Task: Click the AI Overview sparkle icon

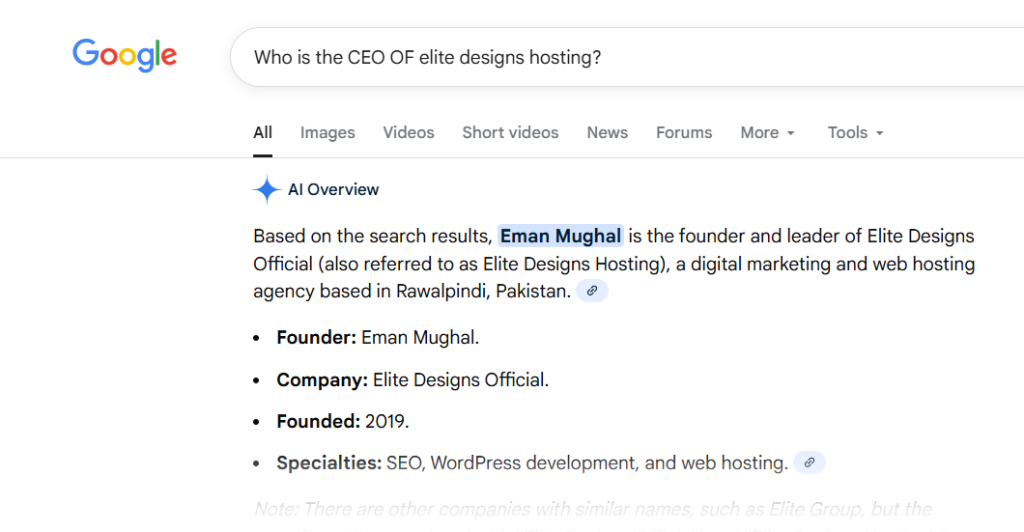Action: point(267,190)
